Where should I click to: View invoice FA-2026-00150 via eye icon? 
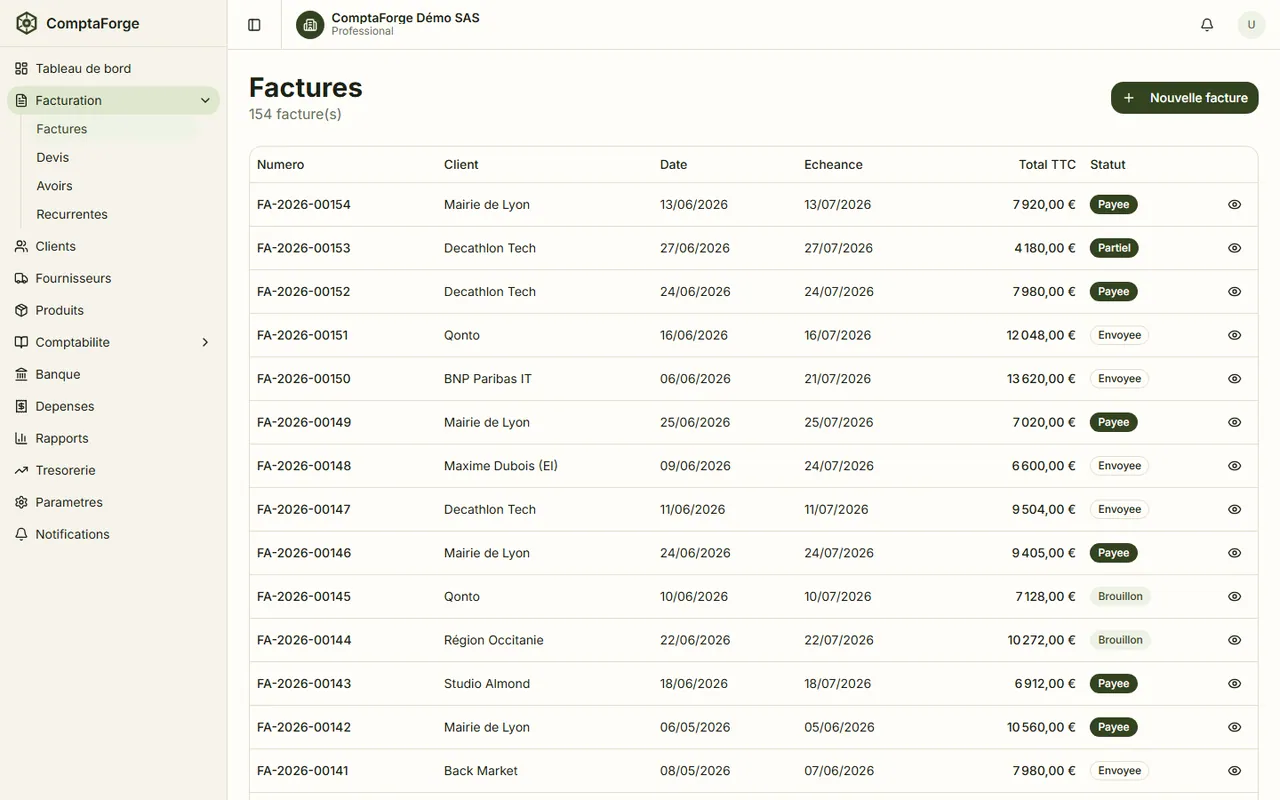click(1234, 378)
